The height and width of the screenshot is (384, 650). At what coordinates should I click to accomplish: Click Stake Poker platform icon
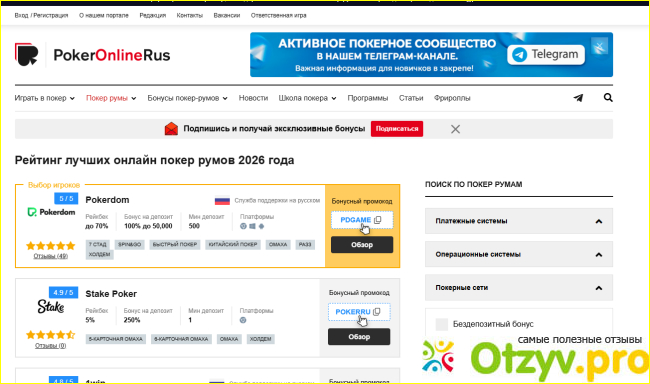[x=243, y=320]
